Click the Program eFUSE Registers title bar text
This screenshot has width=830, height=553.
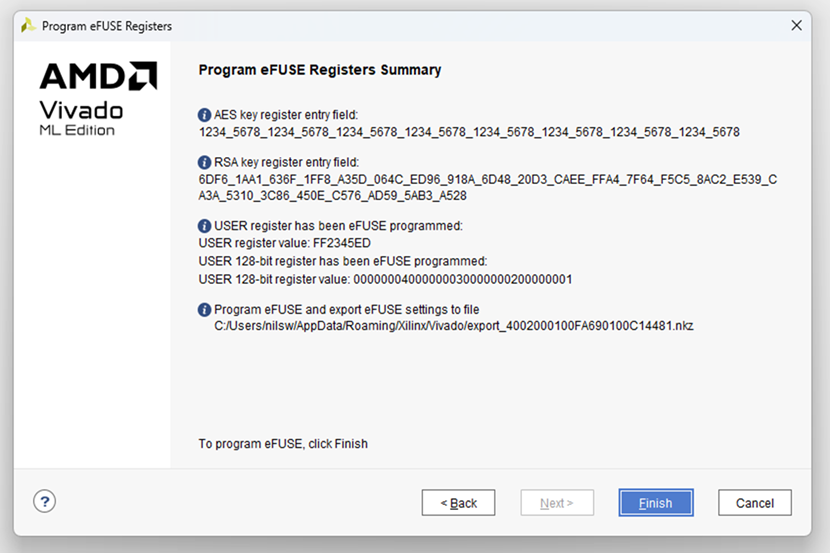point(107,26)
